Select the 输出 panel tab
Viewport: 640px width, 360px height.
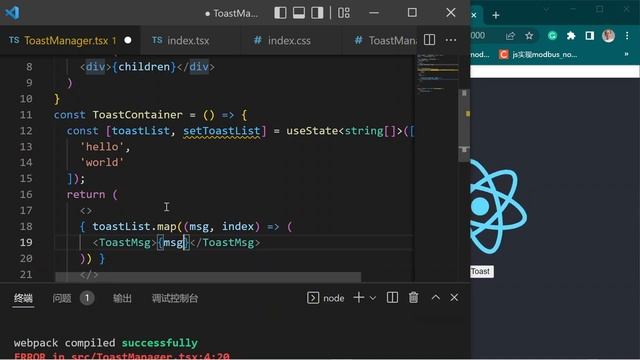[x=122, y=298]
